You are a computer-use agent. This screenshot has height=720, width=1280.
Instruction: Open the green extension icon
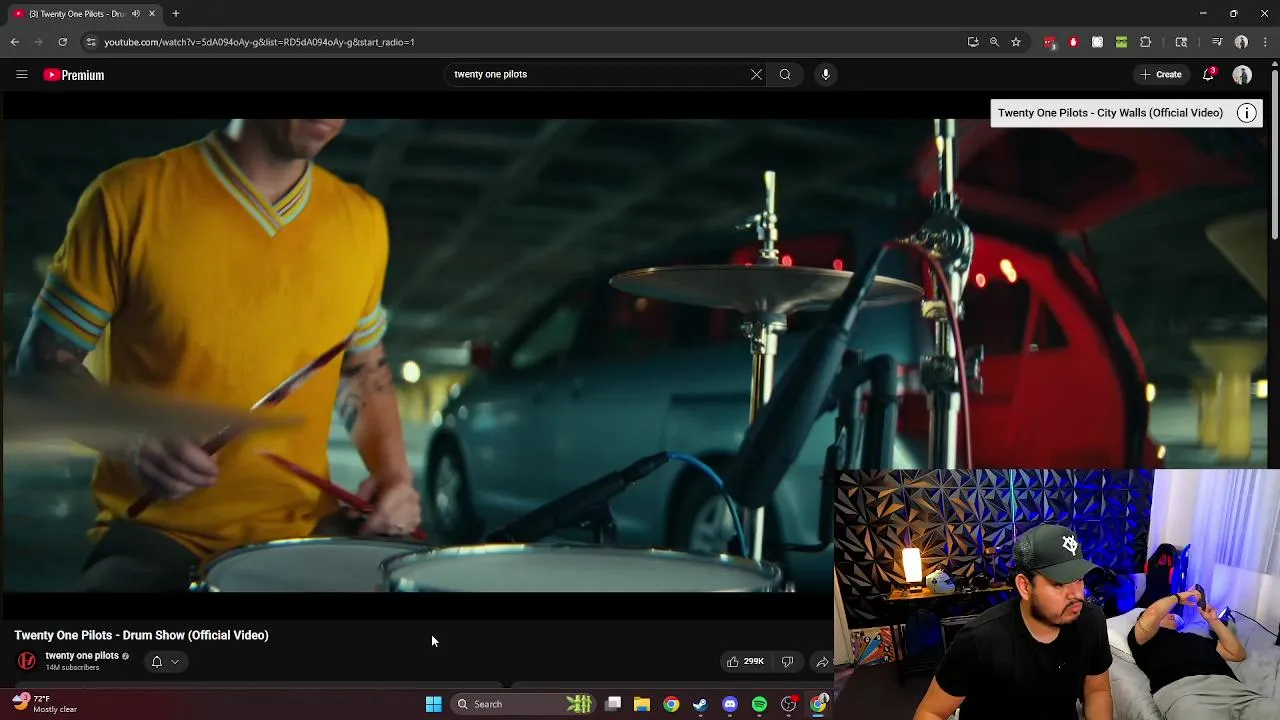click(x=1121, y=42)
